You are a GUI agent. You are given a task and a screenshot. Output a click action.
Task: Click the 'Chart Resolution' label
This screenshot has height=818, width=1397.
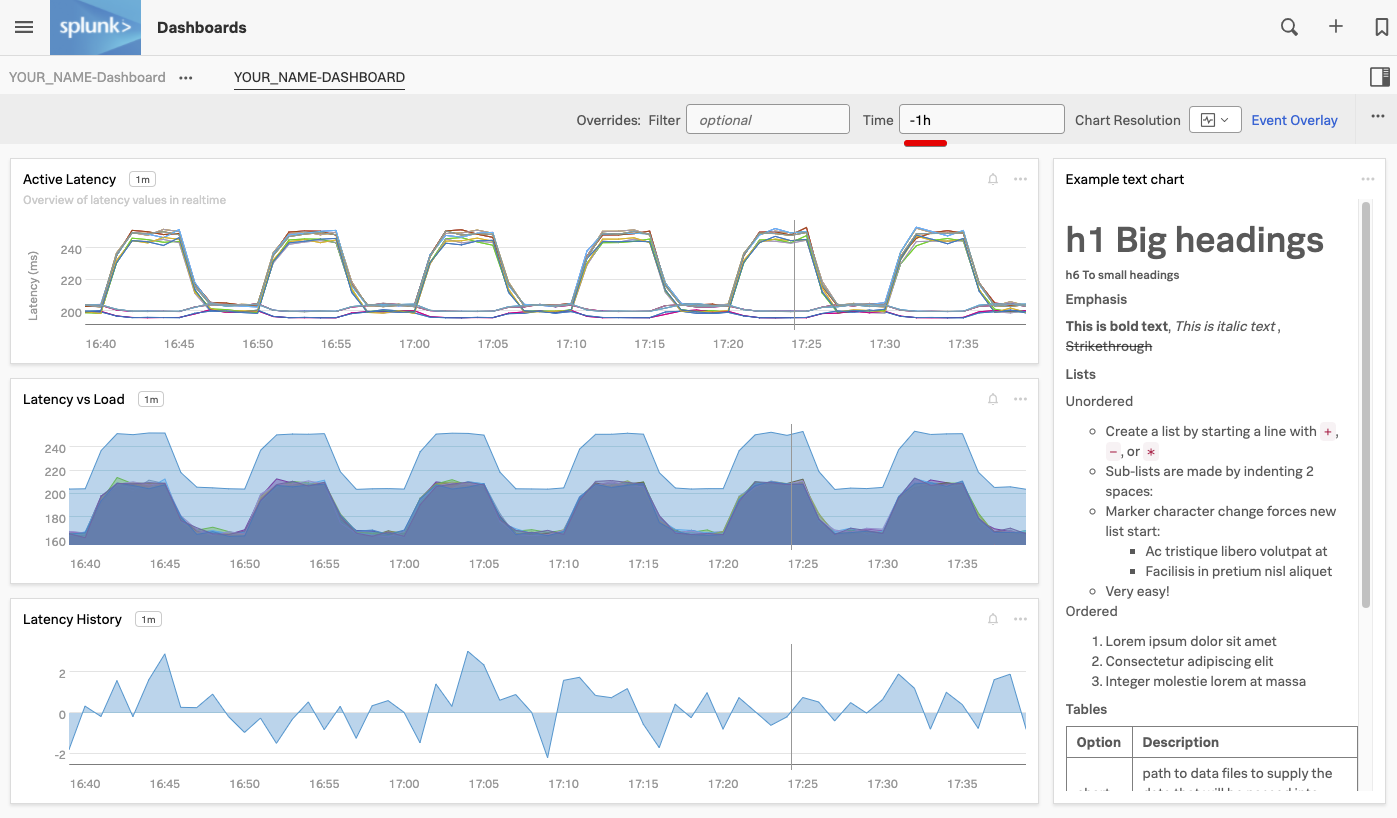1128,120
